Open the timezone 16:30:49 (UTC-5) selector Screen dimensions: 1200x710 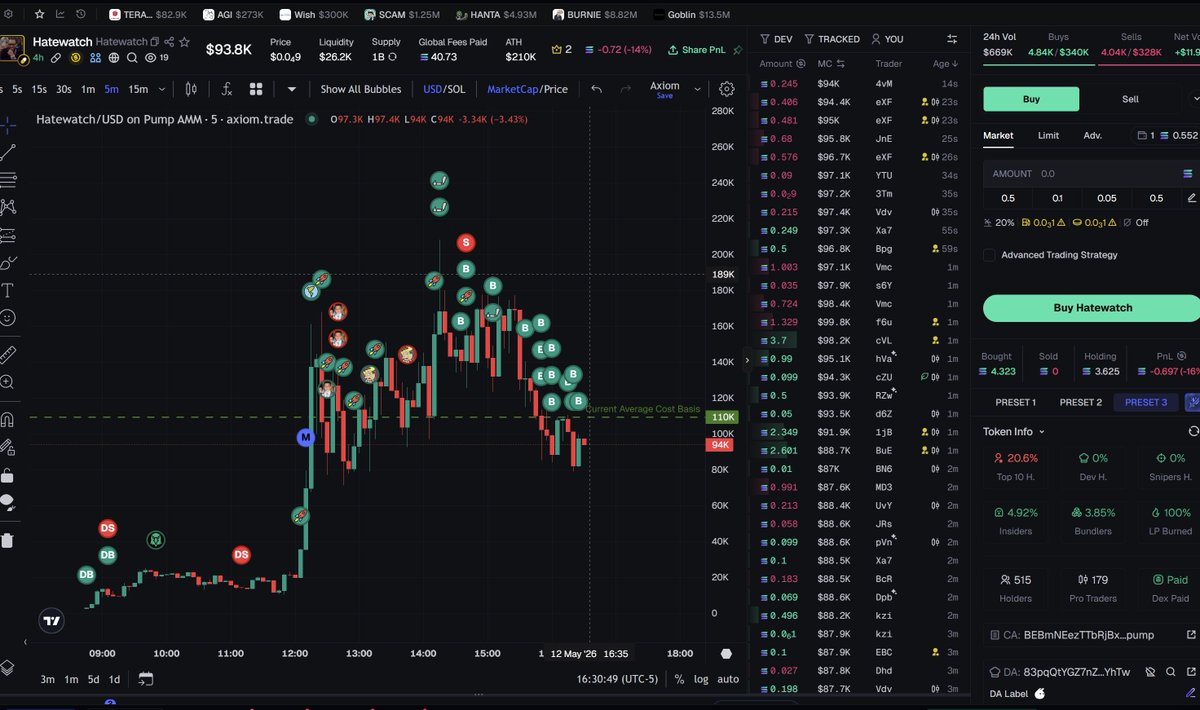click(619, 679)
